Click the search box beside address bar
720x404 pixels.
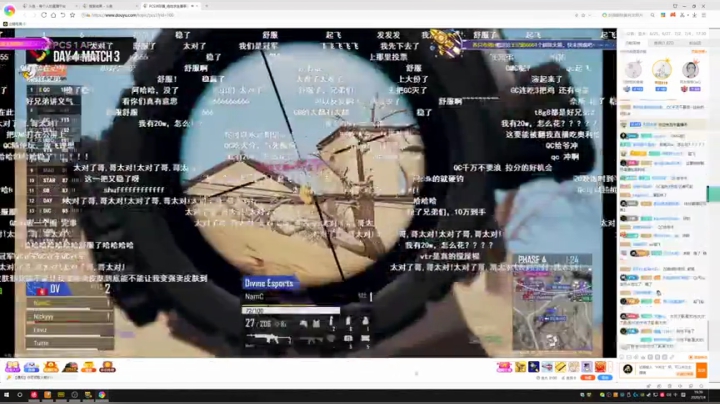624,15
